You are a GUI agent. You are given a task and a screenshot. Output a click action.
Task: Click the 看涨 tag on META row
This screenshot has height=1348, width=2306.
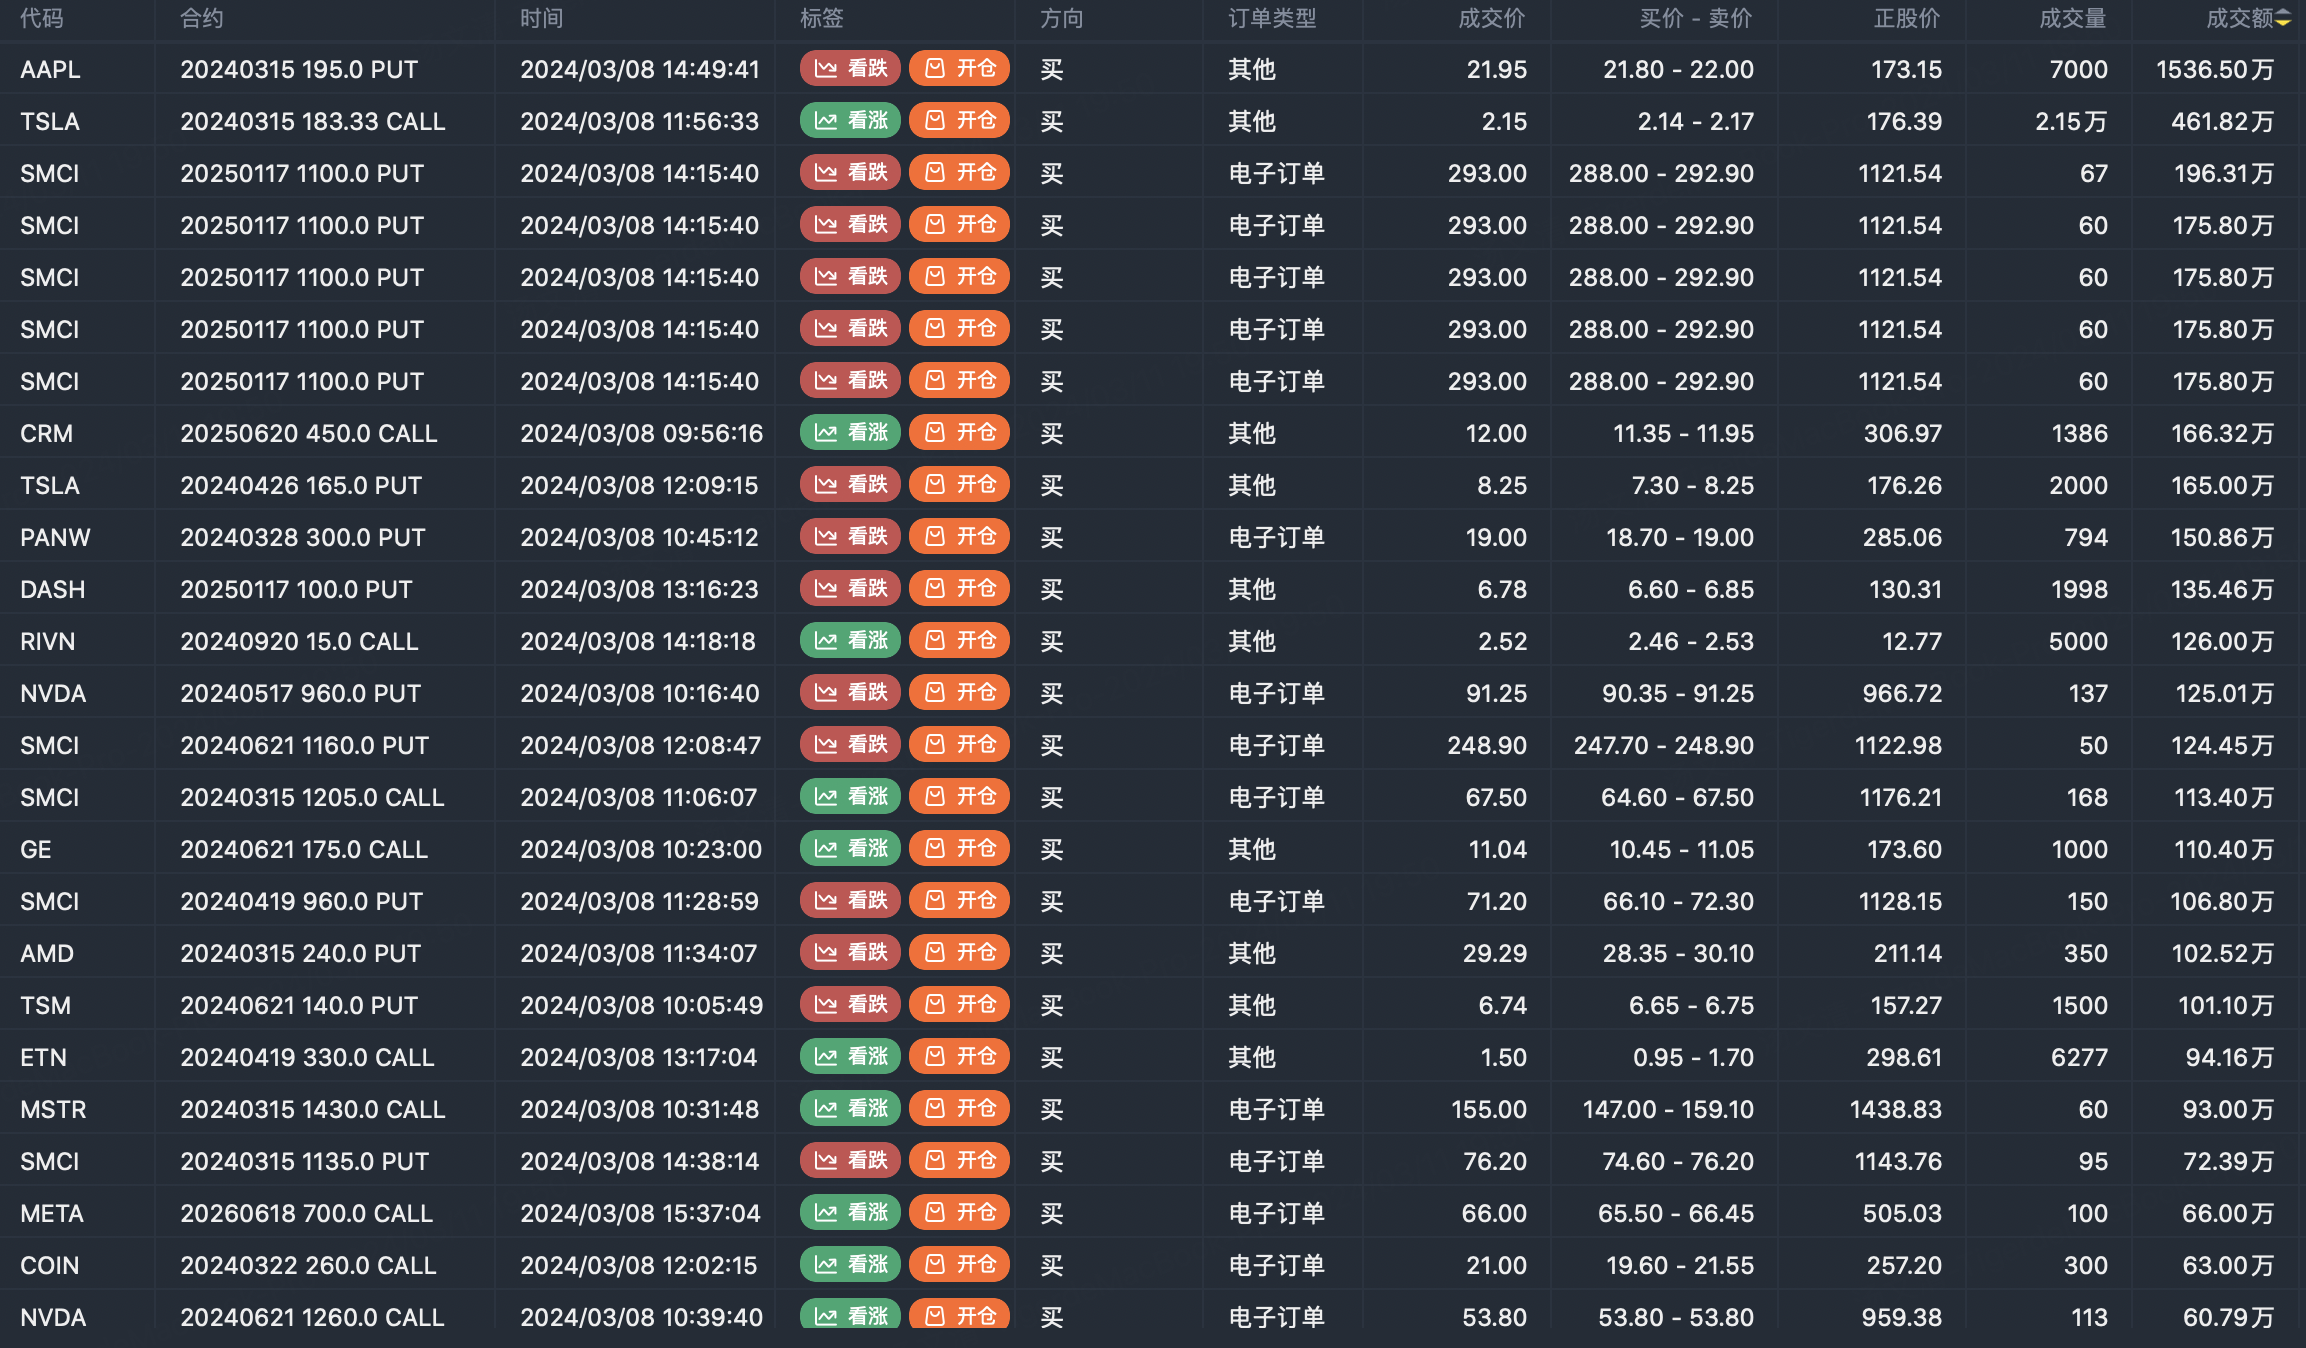point(851,1213)
